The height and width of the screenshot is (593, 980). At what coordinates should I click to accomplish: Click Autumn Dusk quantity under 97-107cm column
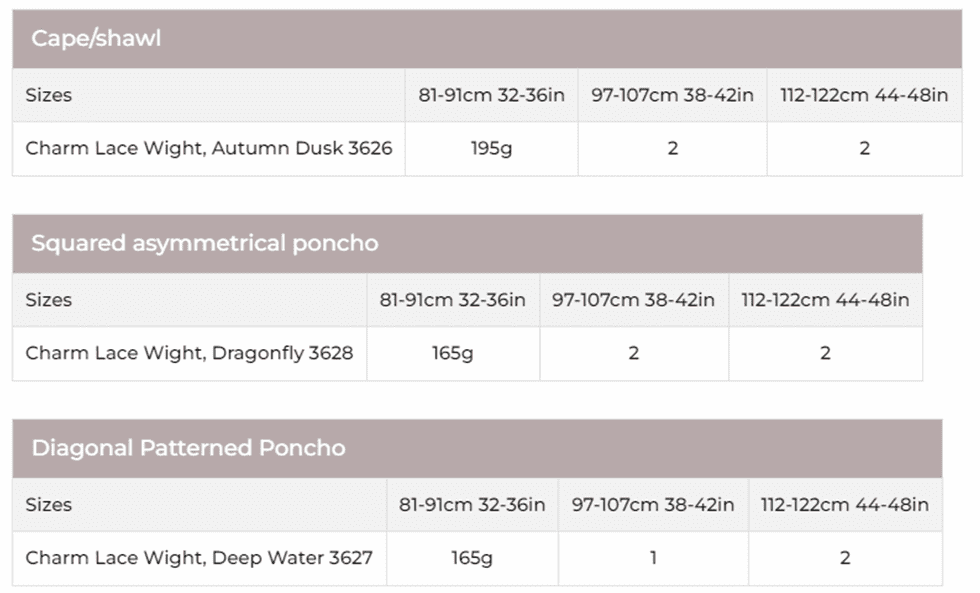672,148
